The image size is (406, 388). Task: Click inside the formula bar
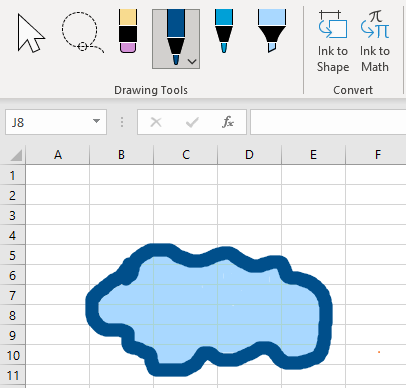click(328, 122)
